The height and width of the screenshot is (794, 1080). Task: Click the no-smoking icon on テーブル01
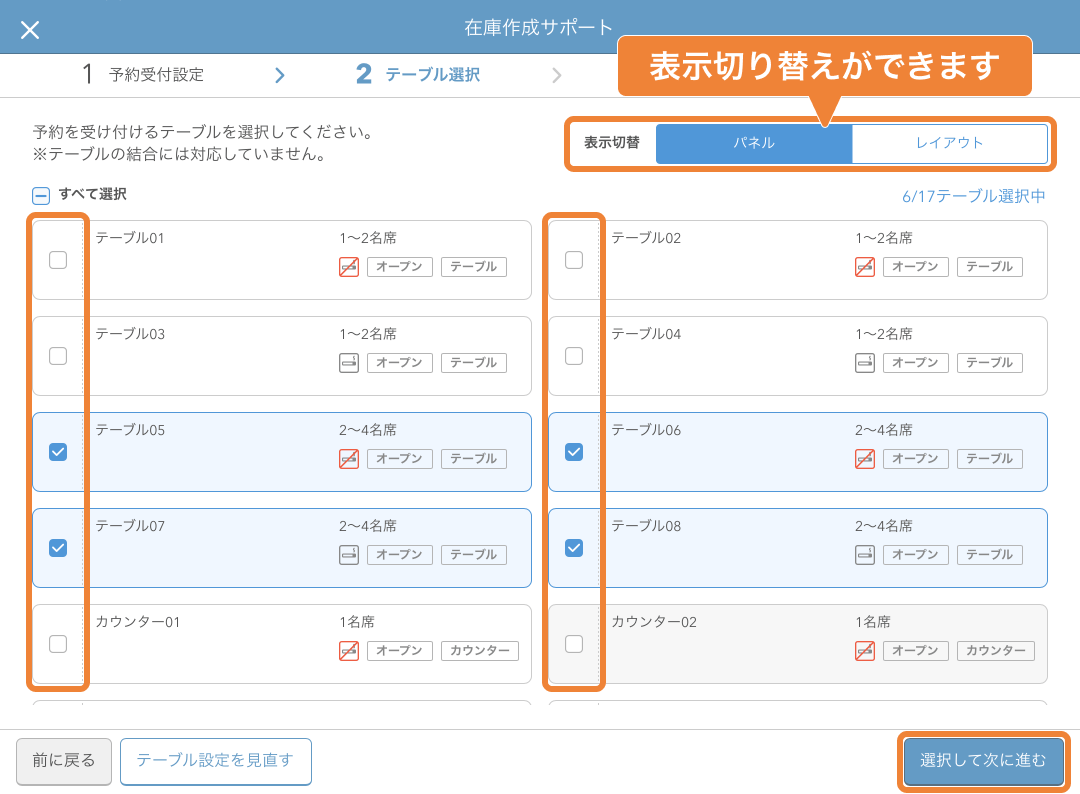coord(348,267)
